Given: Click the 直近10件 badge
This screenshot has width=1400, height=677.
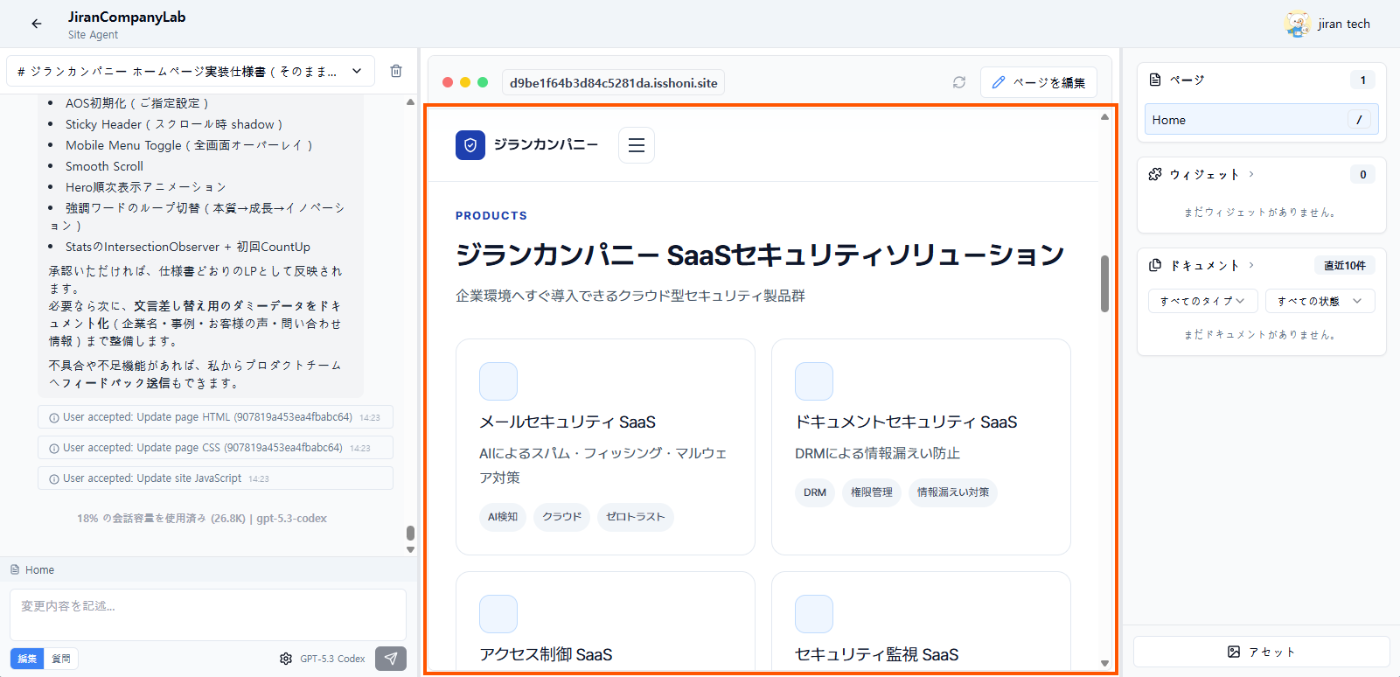Looking at the screenshot, I should pyautogui.click(x=1345, y=265).
